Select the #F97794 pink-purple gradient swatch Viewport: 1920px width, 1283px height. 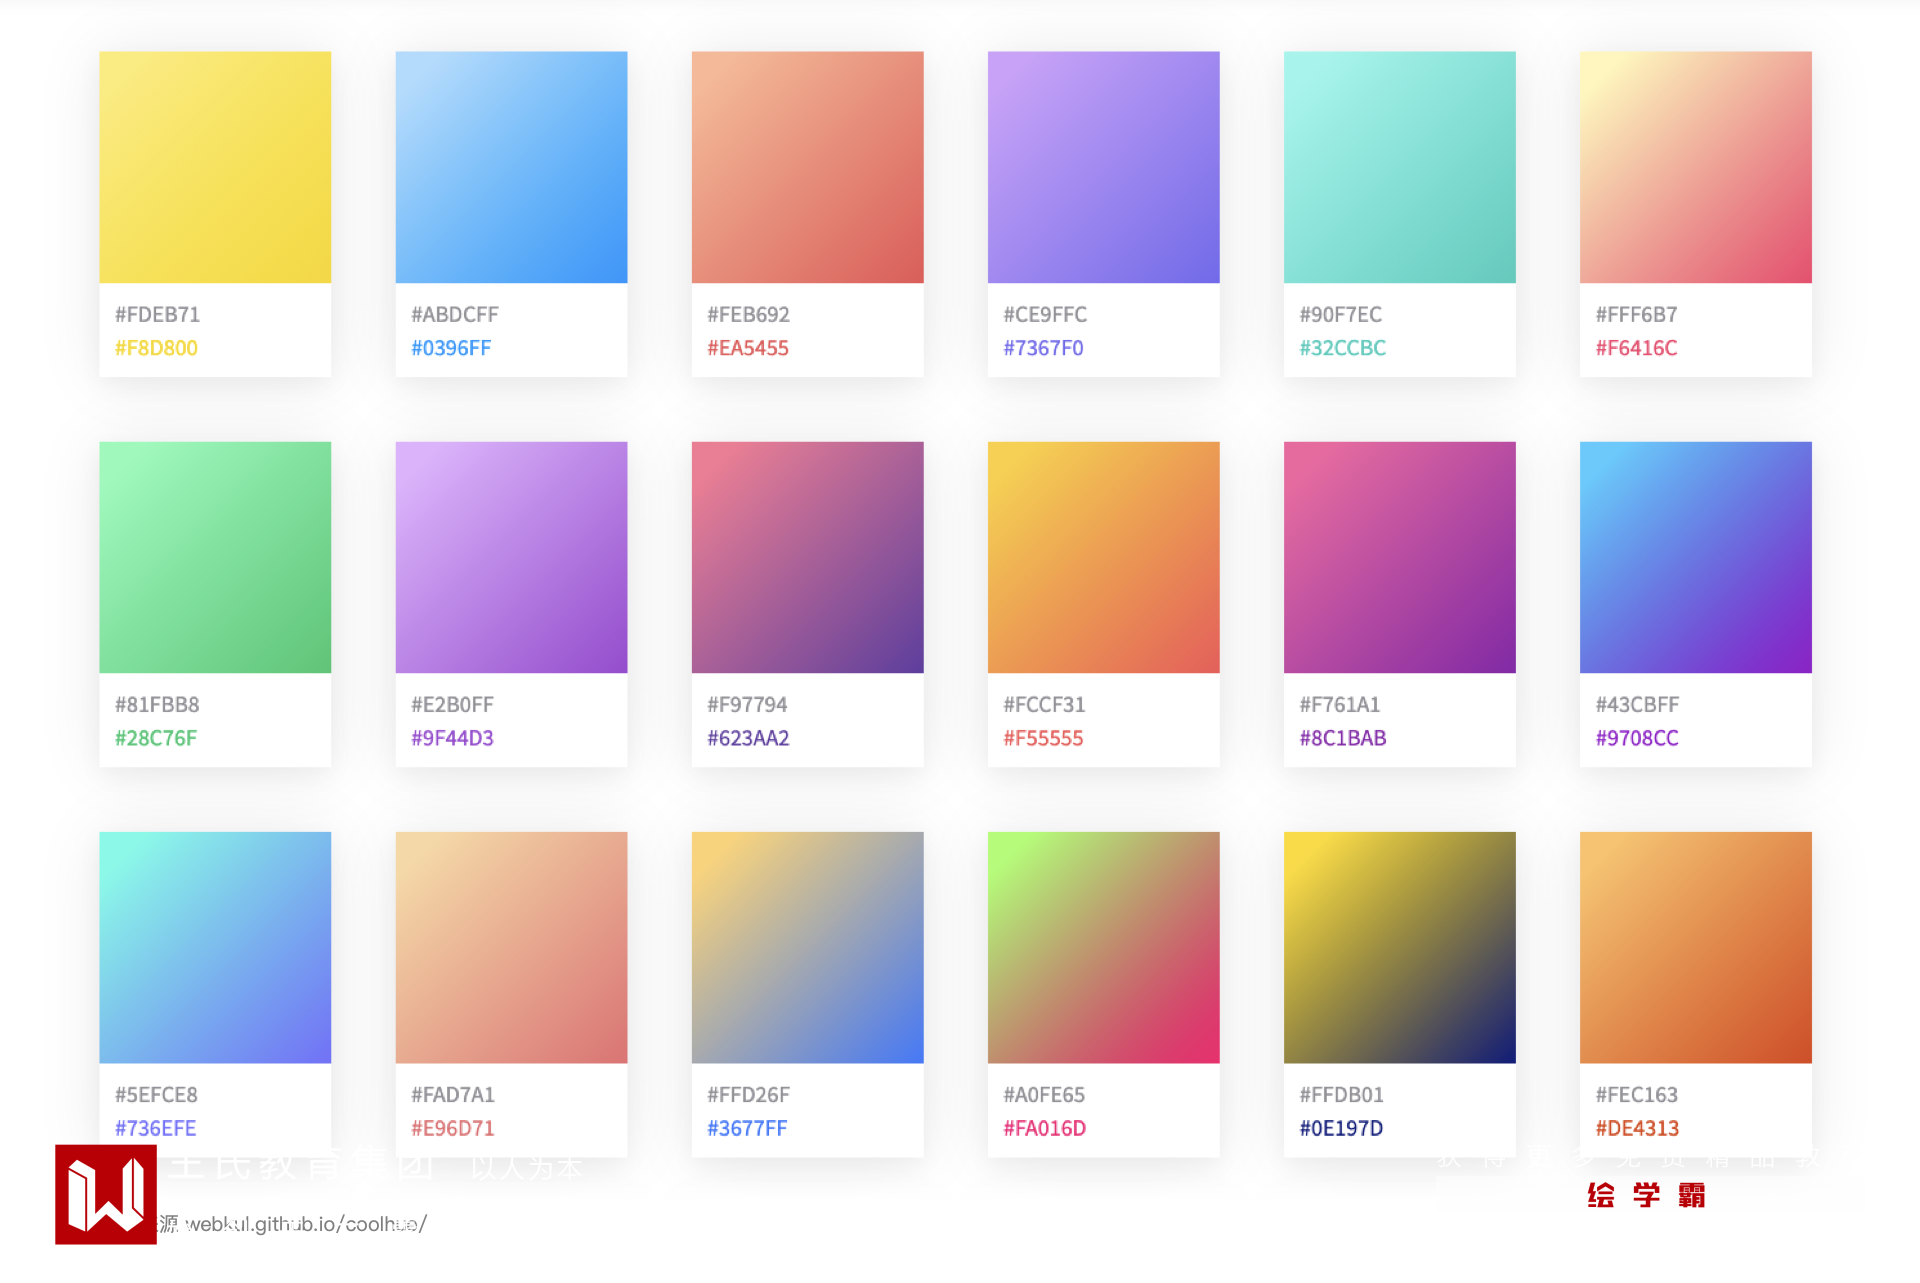point(807,557)
